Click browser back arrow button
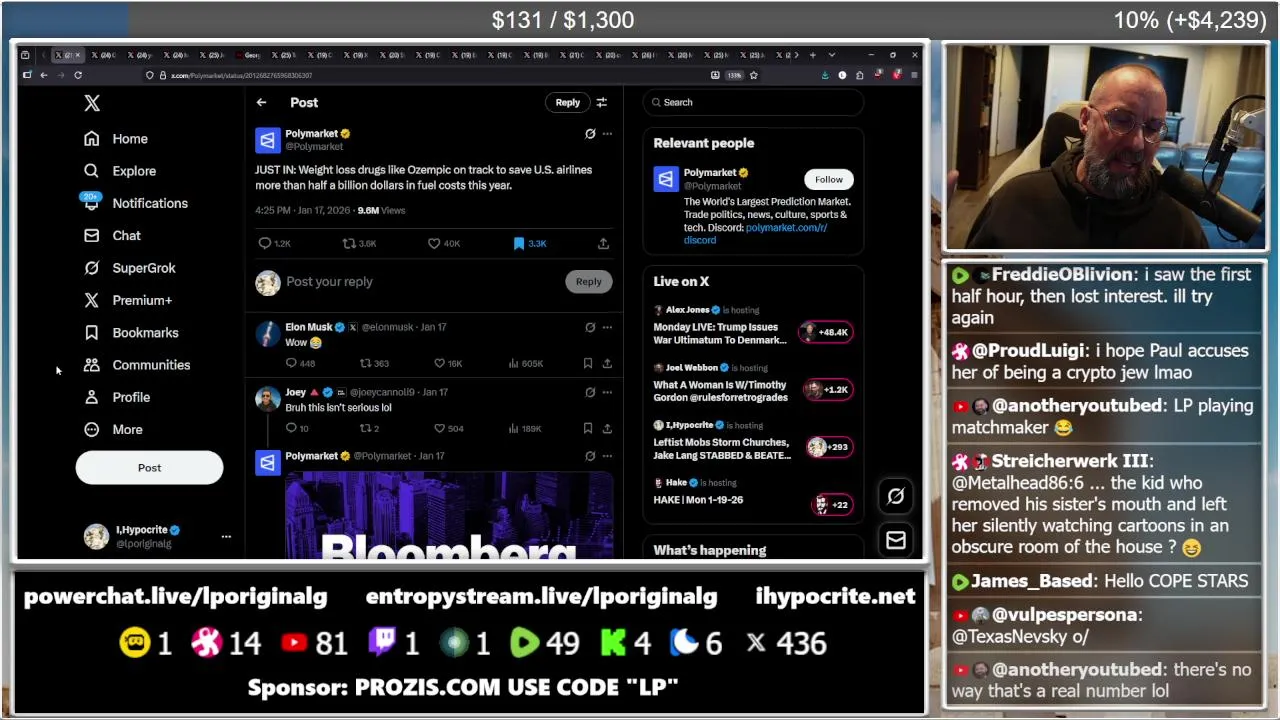 (44, 75)
